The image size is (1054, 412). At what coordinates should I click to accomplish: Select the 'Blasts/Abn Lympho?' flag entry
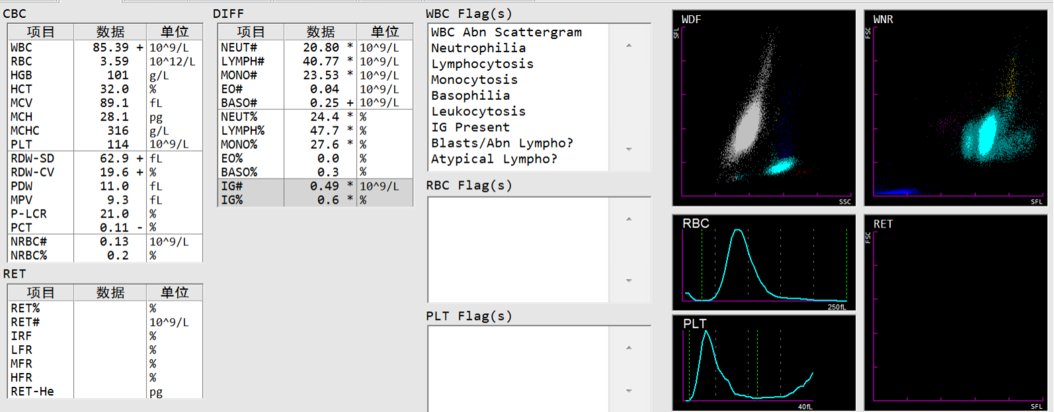pyautogui.click(x=494, y=143)
